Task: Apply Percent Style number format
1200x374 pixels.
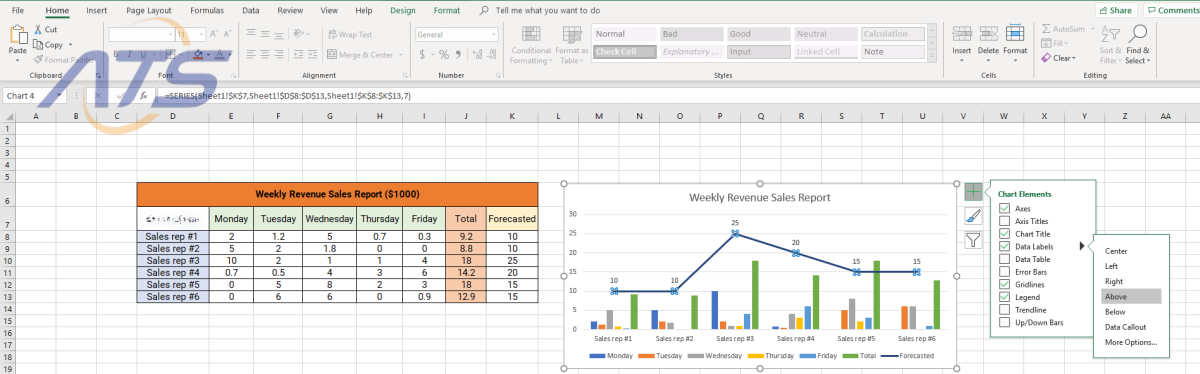Action: coord(444,55)
